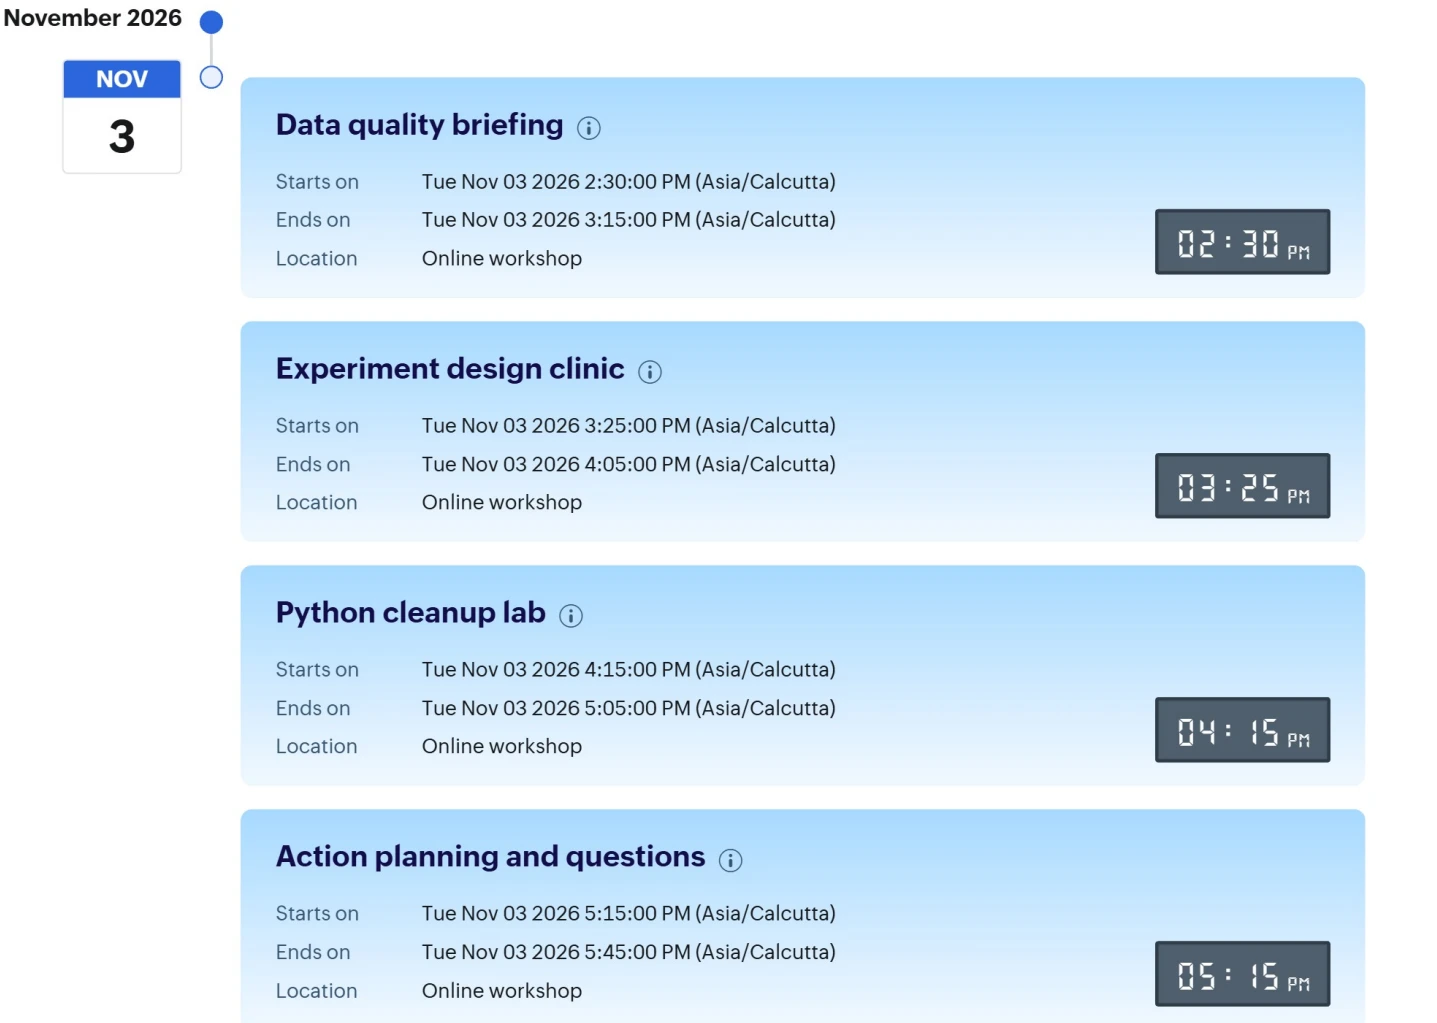Open the Experiment design clinic session title
Image resolution: width=1437 pixels, height=1023 pixels.
(x=450, y=369)
